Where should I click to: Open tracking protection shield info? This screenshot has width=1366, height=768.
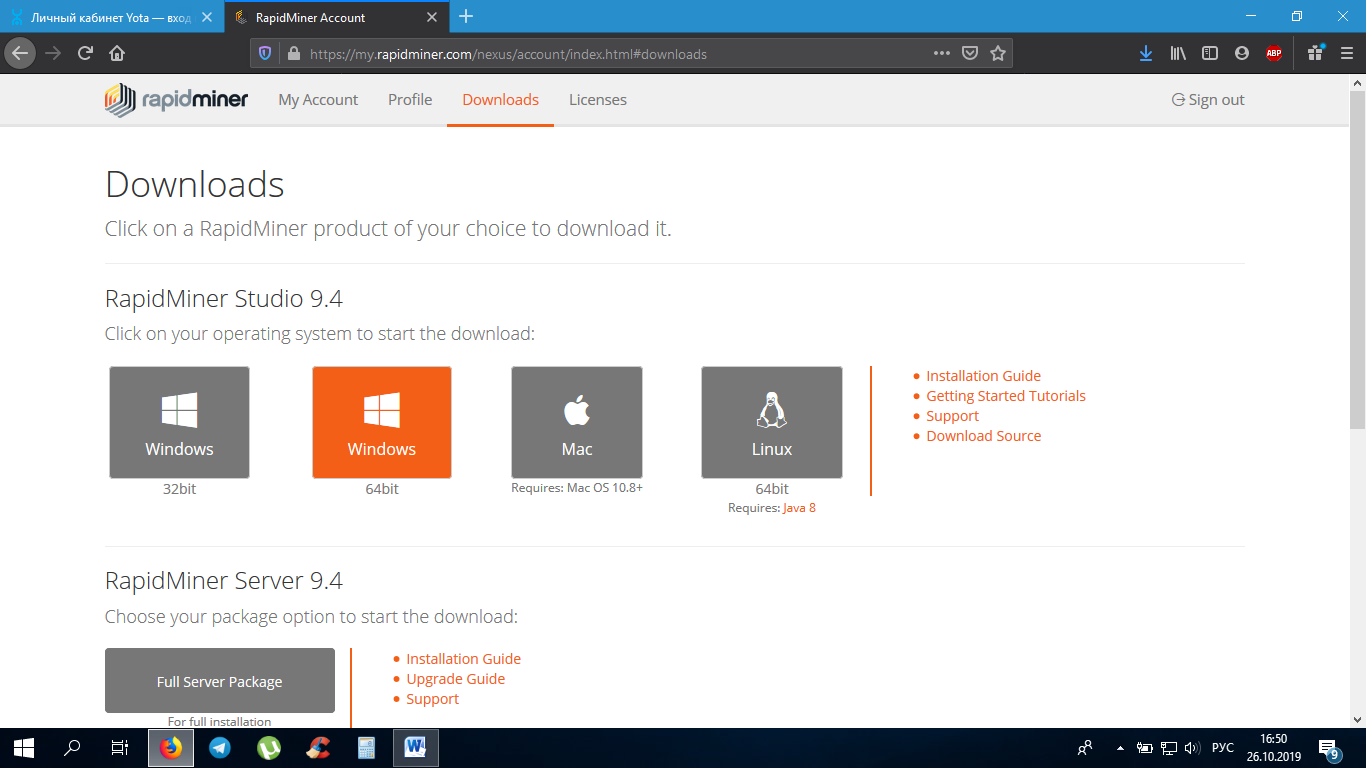(265, 54)
